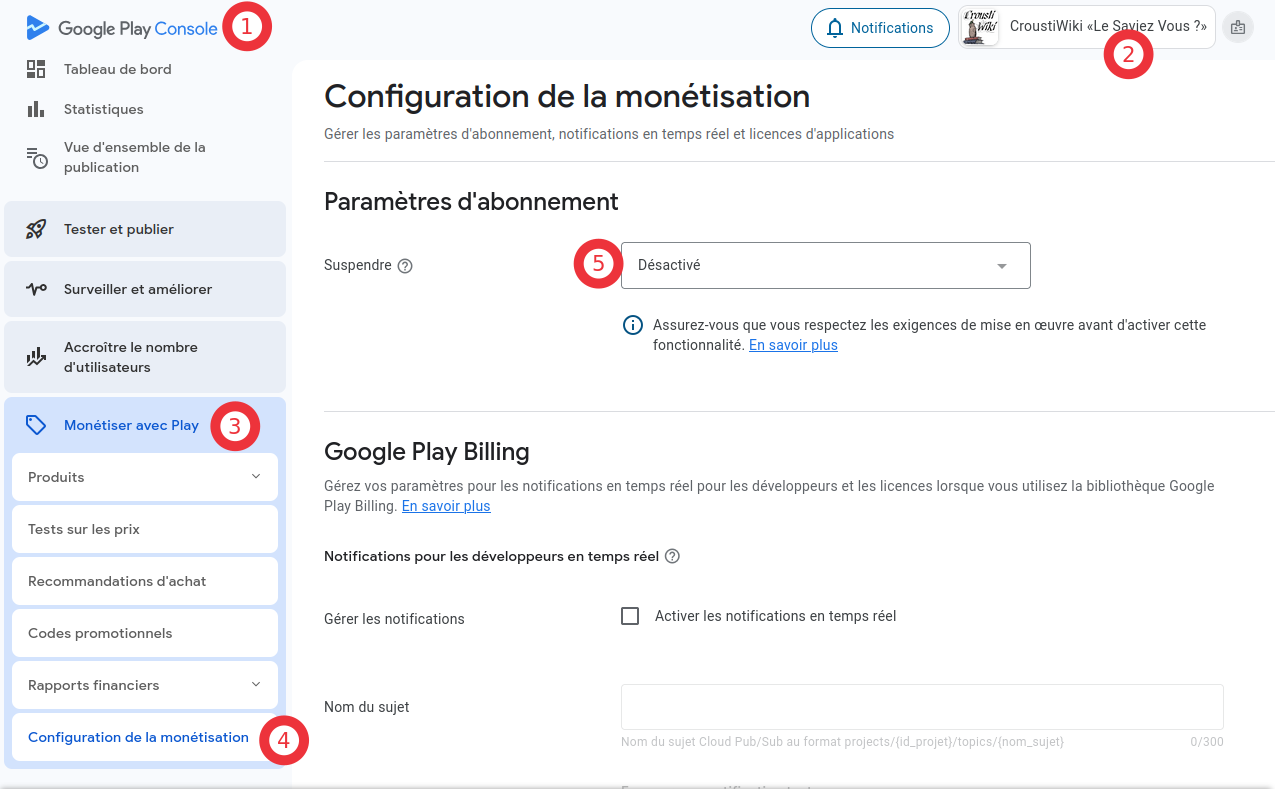Click the account badge icon at top right
This screenshot has width=1275, height=795.
pyautogui.click(x=1238, y=28)
